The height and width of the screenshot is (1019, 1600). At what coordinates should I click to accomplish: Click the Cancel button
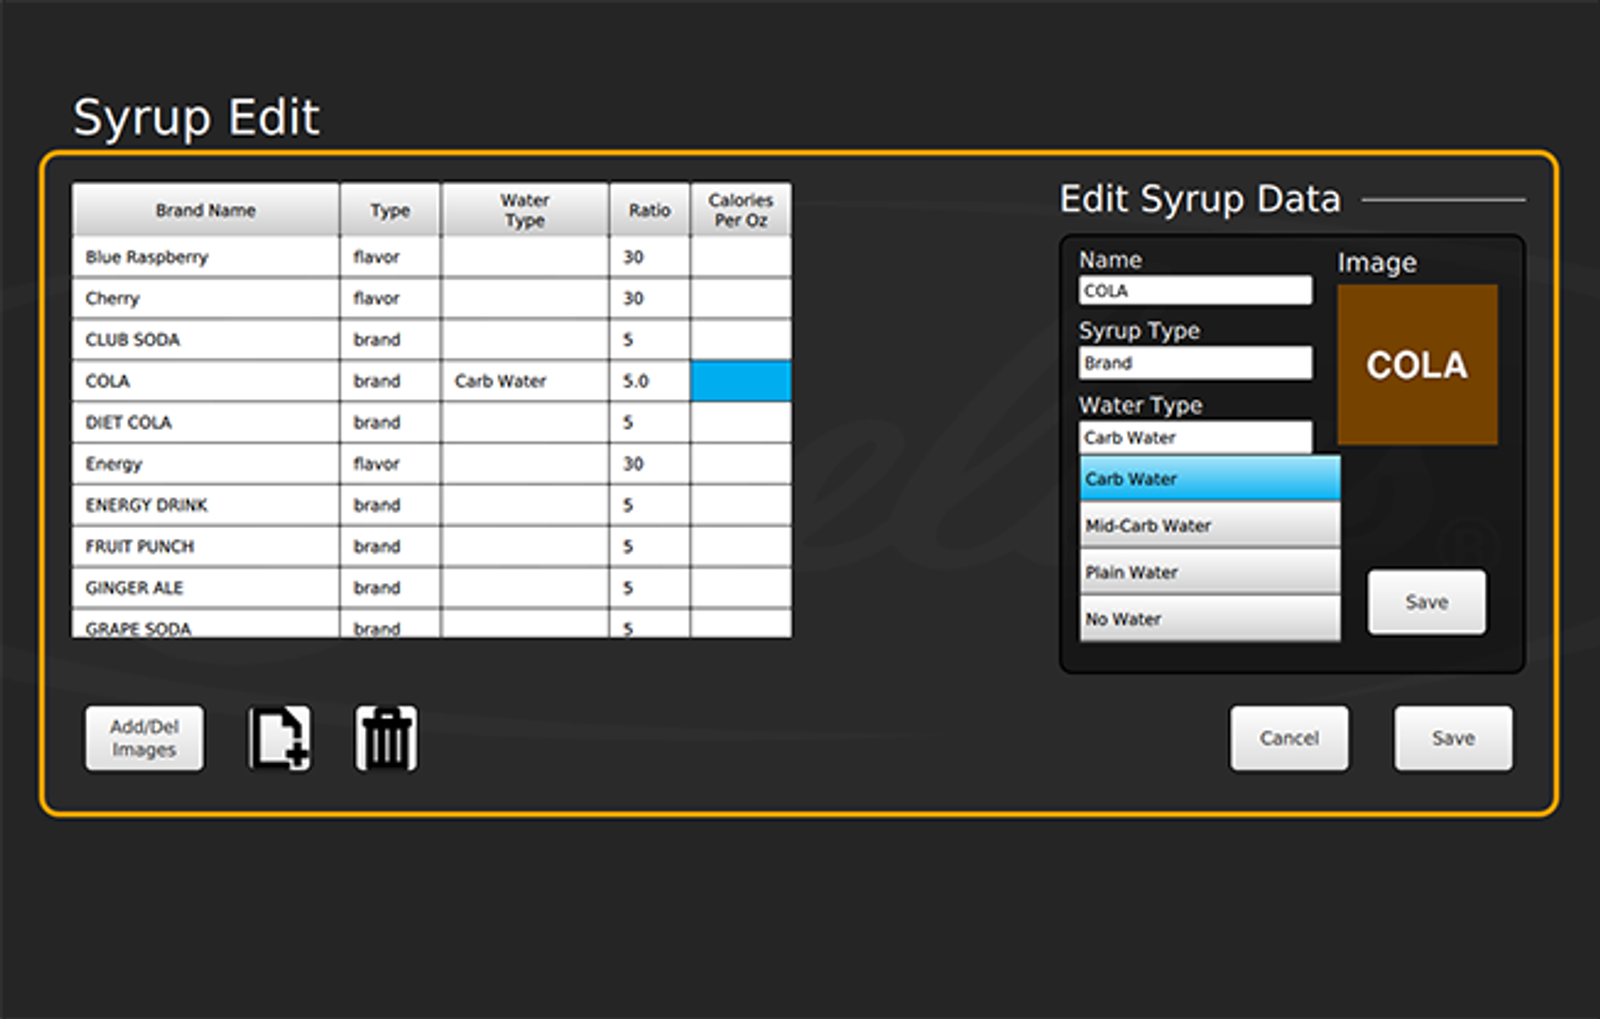pyautogui.click(x=1289, y=738)
